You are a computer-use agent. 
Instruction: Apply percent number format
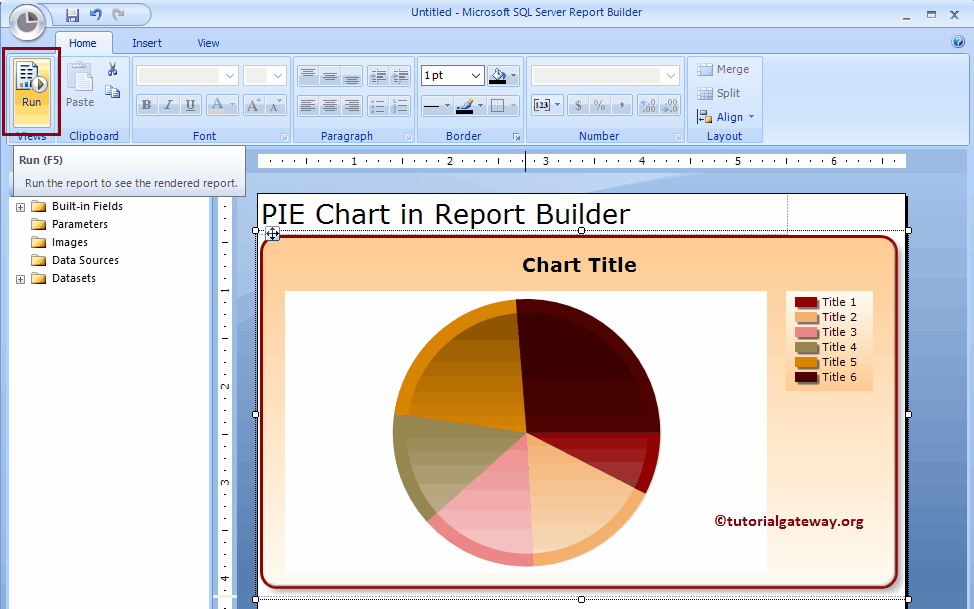point(599,106)
